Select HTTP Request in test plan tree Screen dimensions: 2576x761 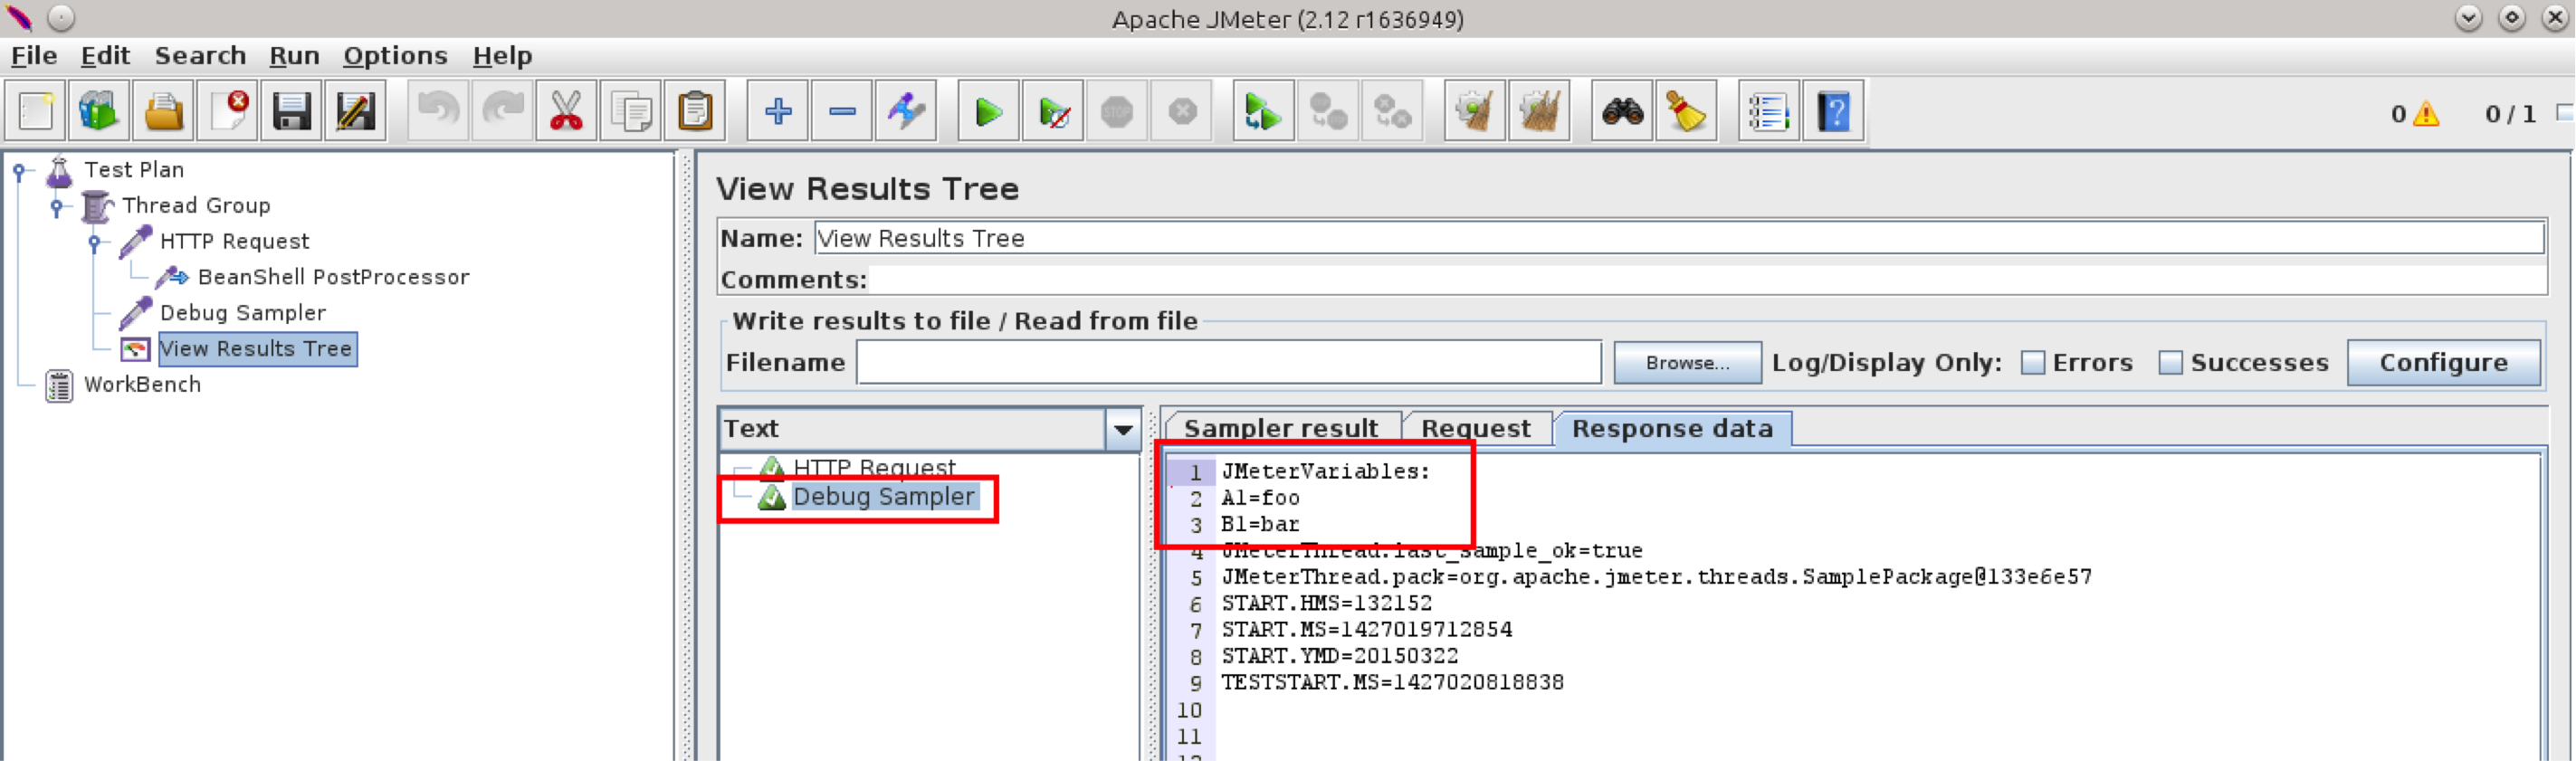[235, 242]
